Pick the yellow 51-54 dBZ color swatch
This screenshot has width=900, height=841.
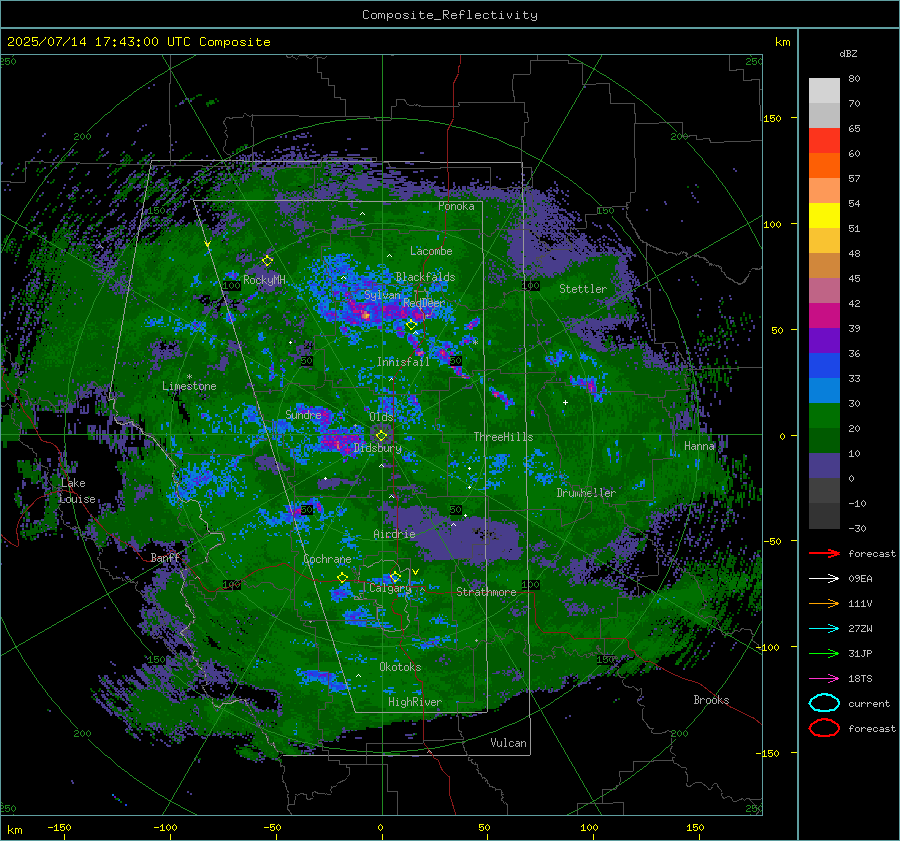824,216
